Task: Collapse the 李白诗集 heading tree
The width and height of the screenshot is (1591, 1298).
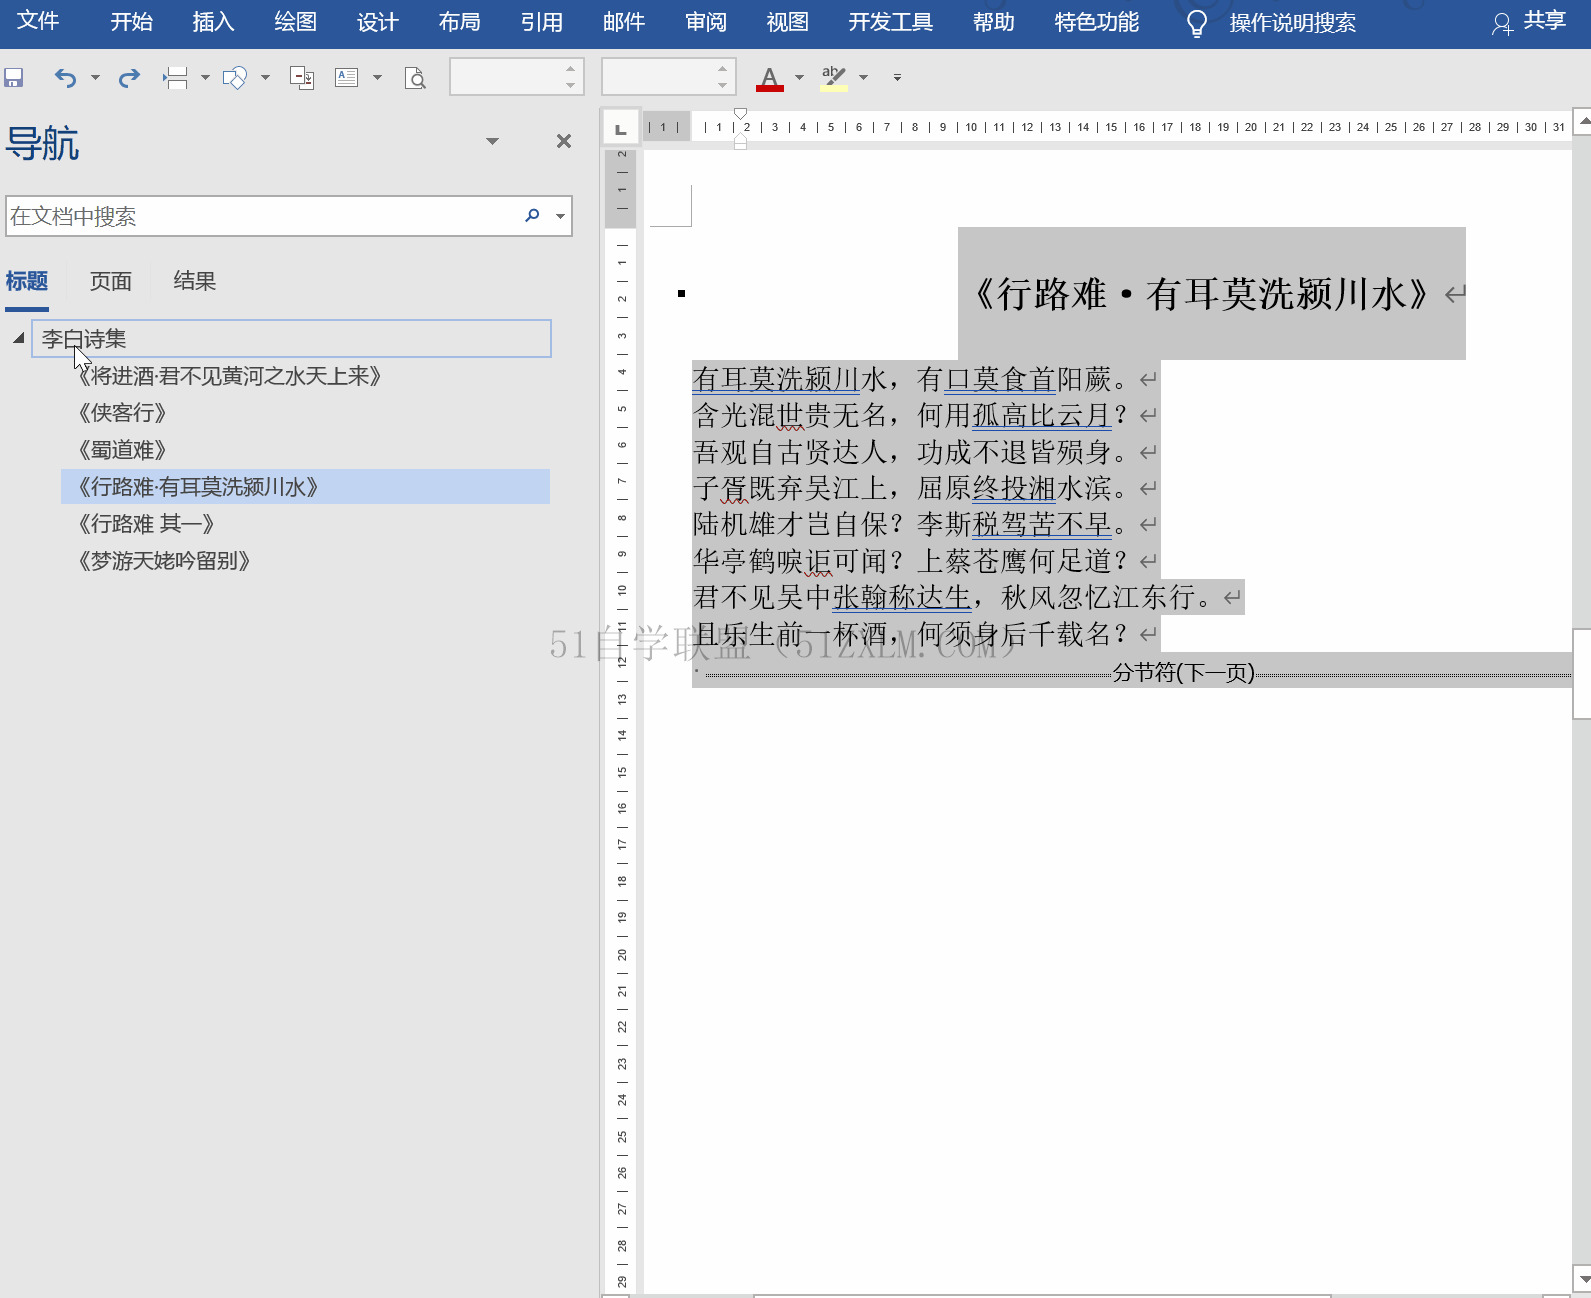Action: coord(18,338)
